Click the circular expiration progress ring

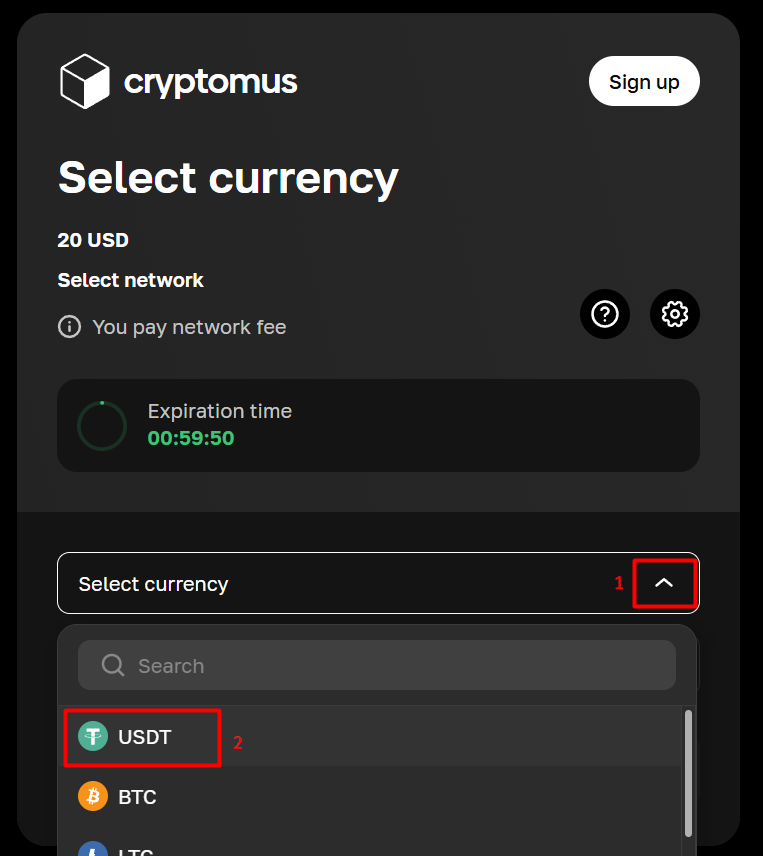[102, 426]
